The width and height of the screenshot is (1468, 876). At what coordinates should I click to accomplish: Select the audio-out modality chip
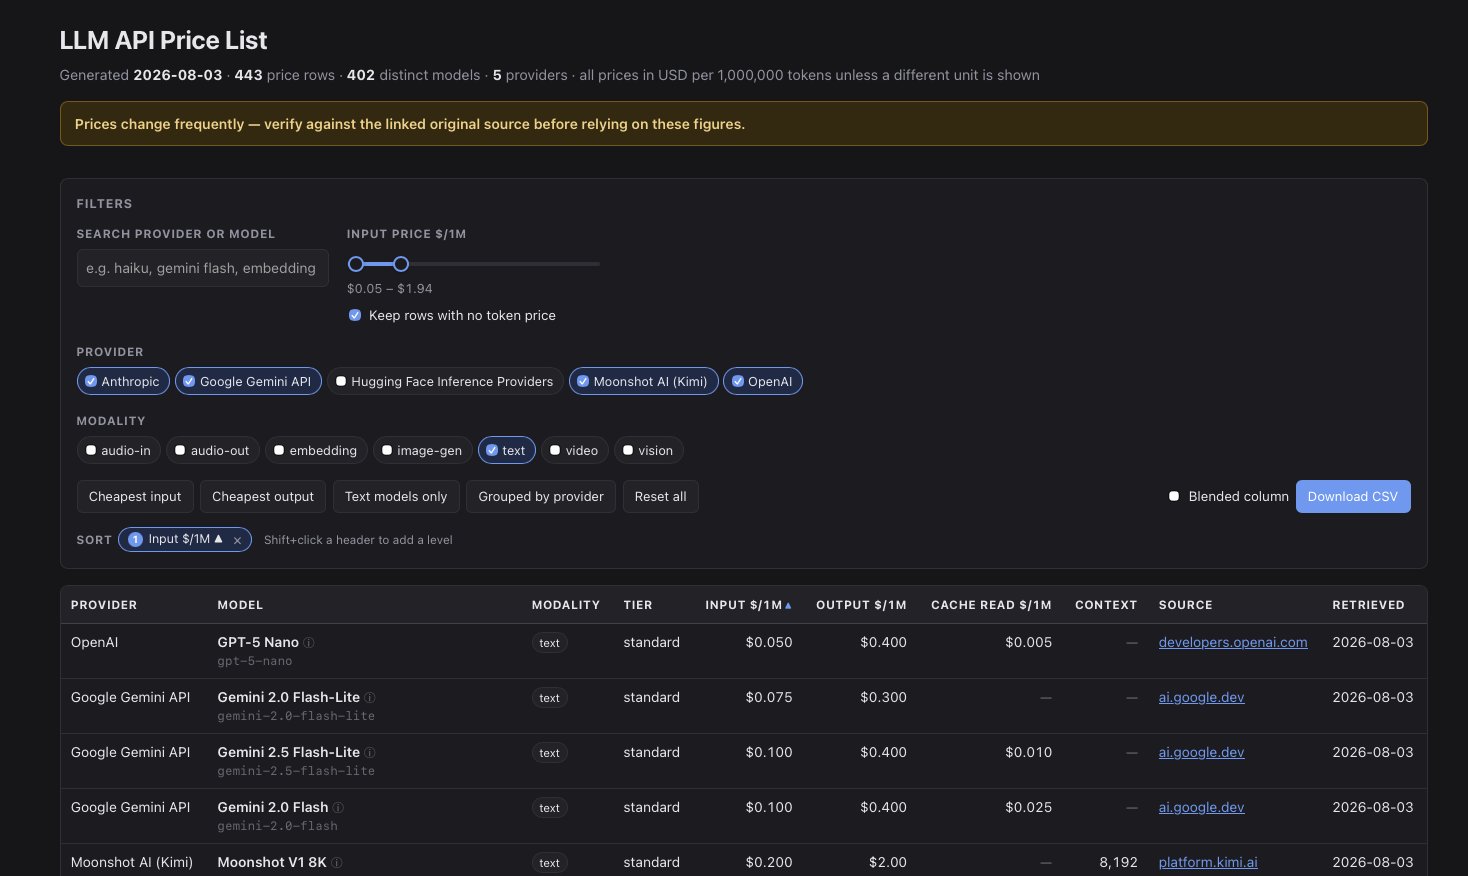213,450
